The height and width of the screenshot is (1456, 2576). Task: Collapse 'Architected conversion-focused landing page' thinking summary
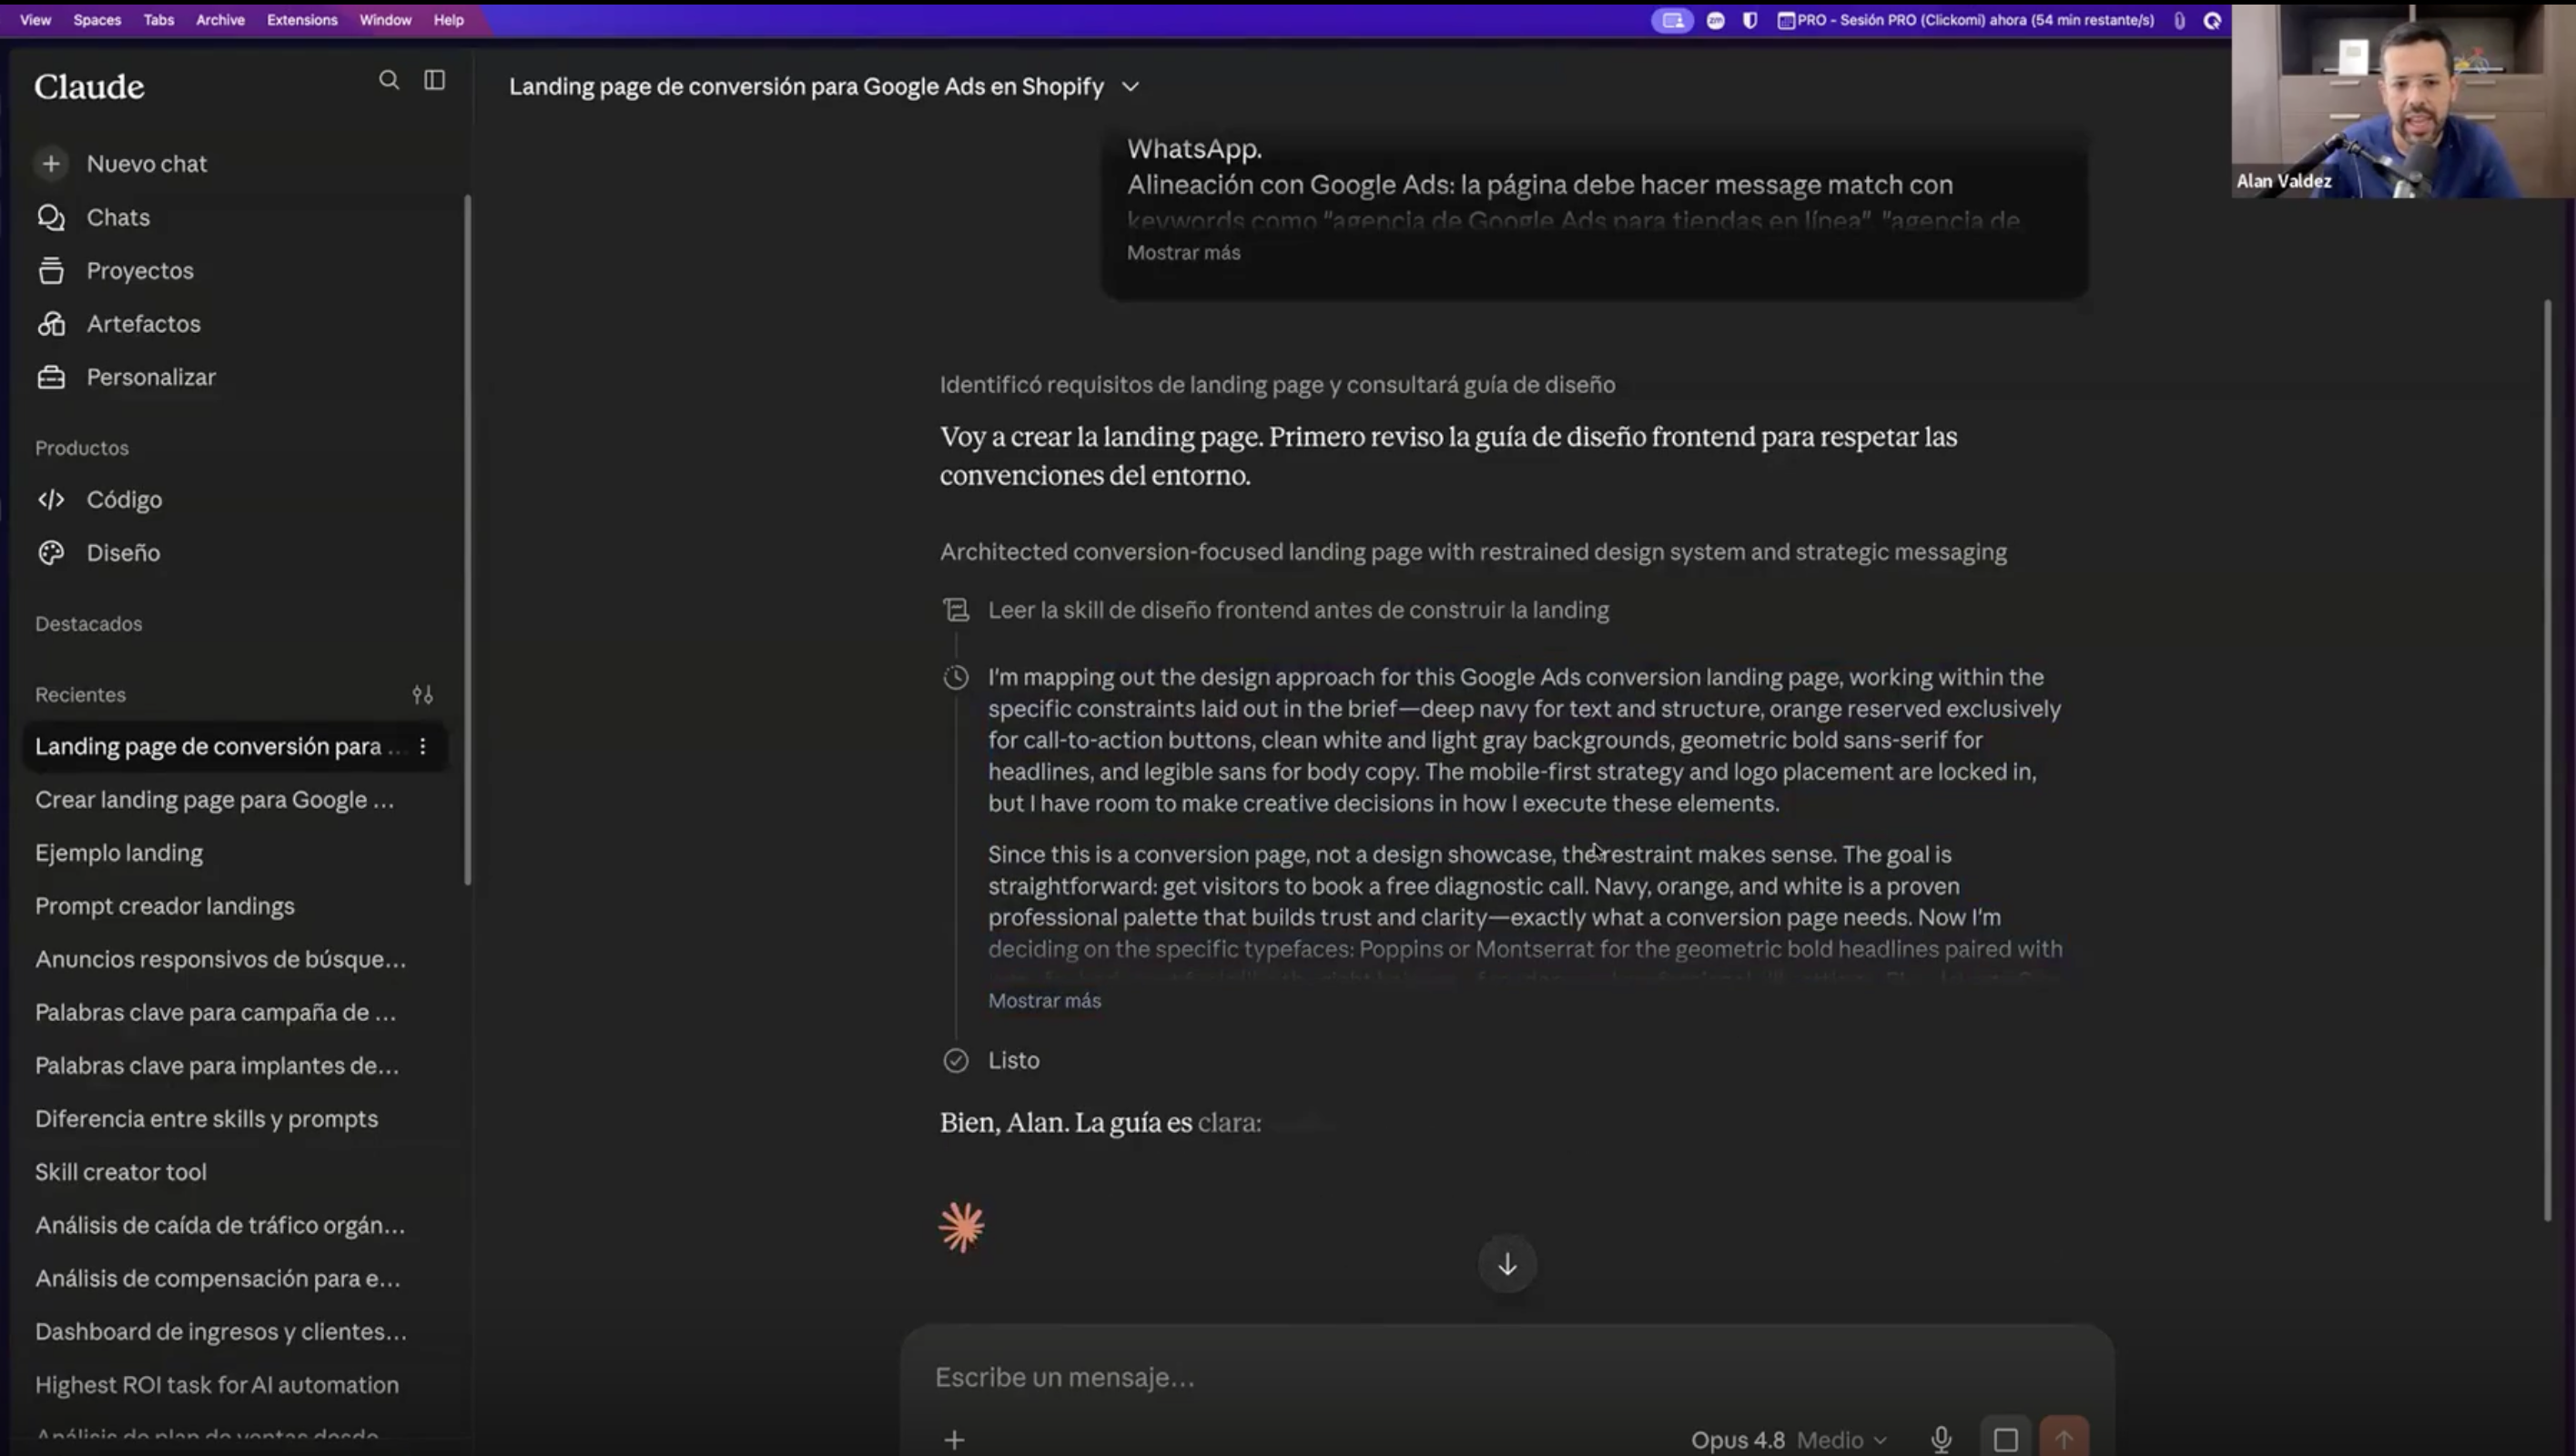[x=1473, y=552]
